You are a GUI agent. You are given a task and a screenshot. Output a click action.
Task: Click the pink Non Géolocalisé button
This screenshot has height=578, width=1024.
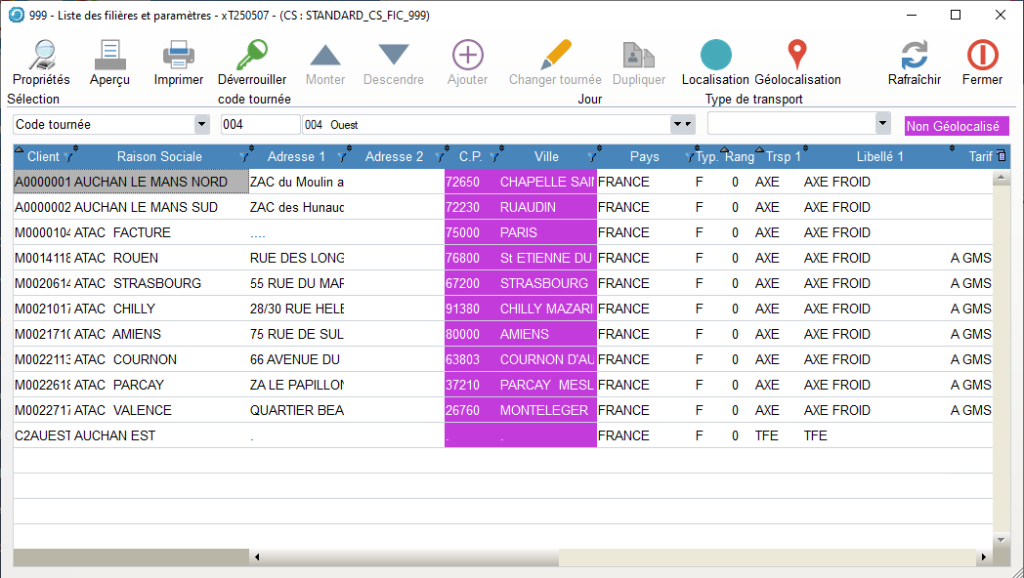pos(956,126)
